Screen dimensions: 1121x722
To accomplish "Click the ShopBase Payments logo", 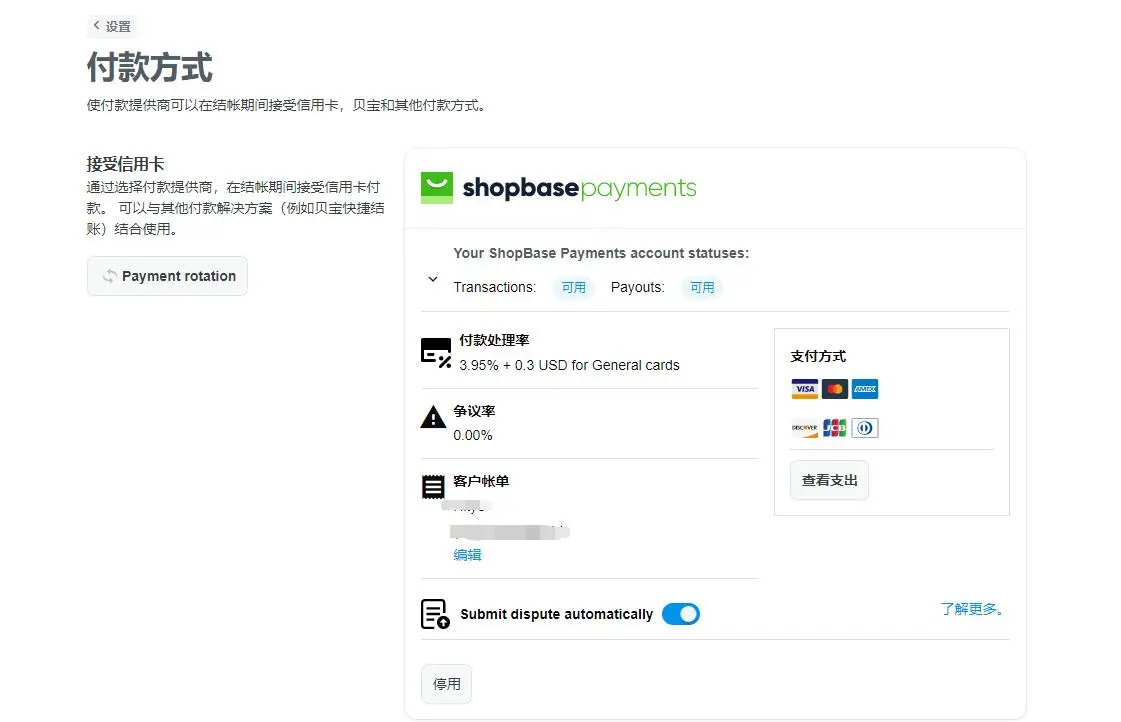I will click(558, 188).
